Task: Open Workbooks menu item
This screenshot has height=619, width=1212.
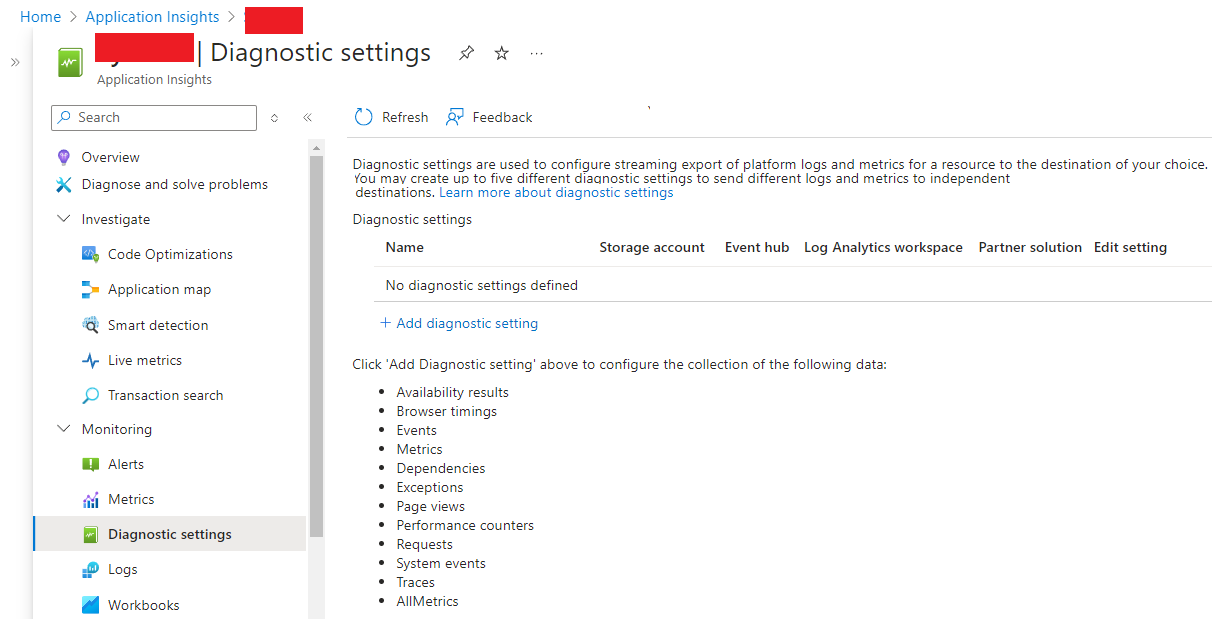Action: [144, 605]
